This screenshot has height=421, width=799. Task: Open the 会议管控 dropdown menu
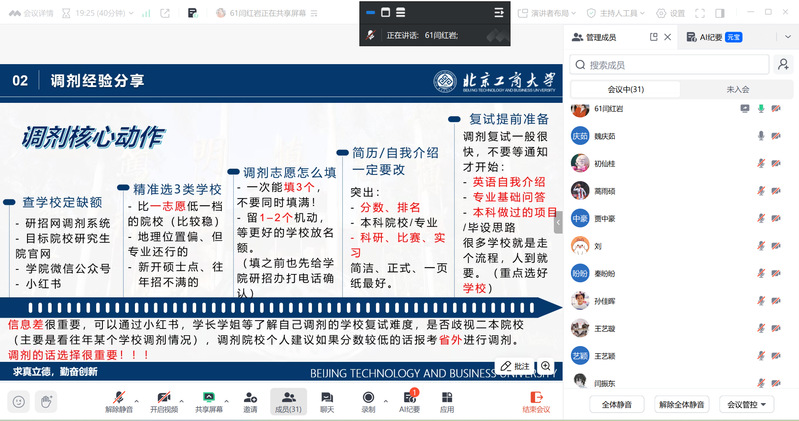click(x=749, y=404)
